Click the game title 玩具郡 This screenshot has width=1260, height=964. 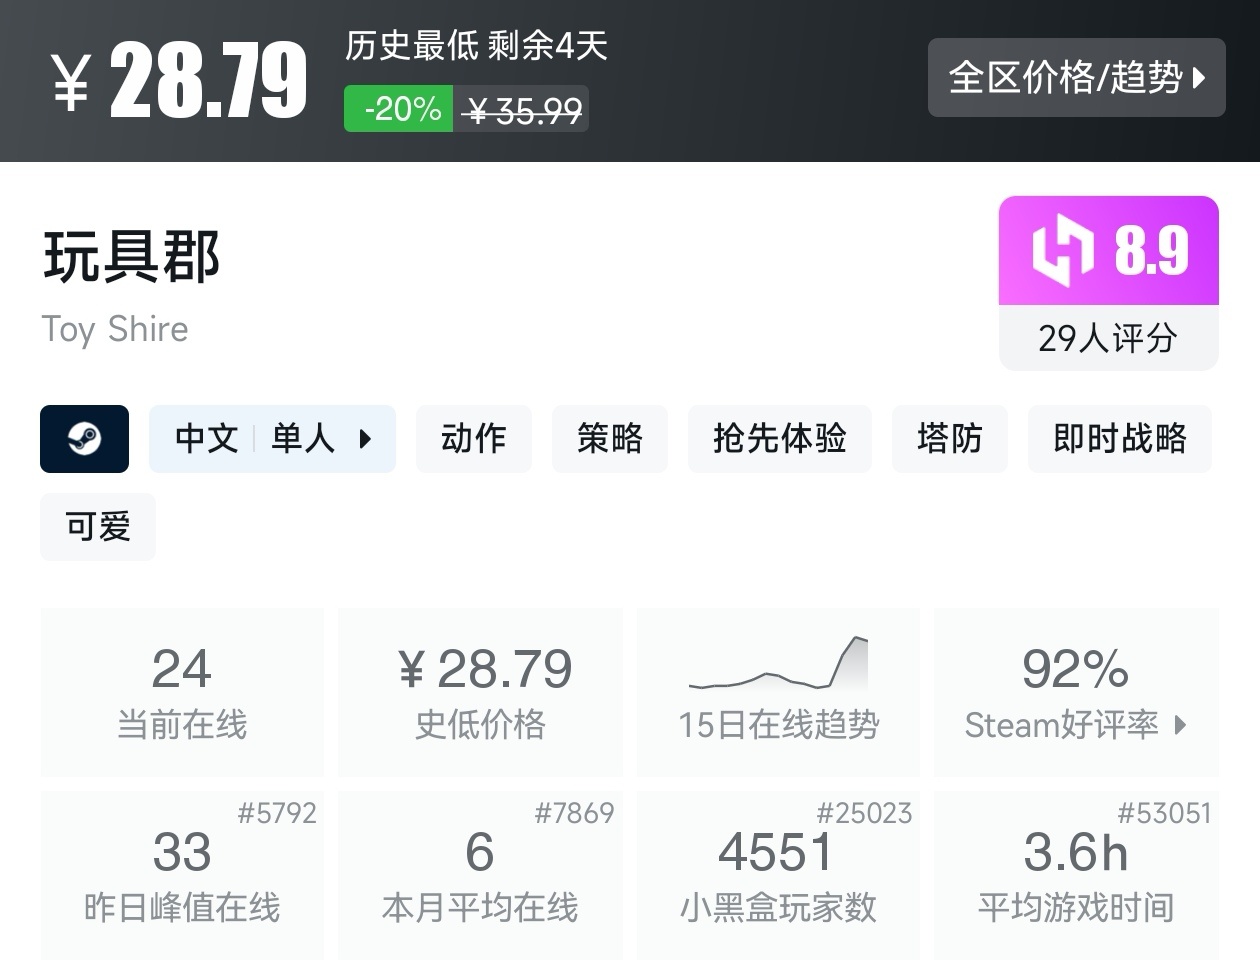coord(130,258)
